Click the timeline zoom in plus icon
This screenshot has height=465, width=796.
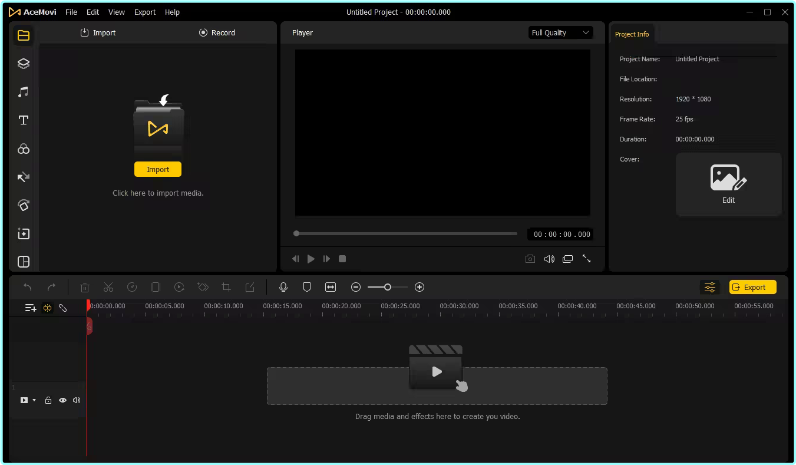(x=419, y=287)
